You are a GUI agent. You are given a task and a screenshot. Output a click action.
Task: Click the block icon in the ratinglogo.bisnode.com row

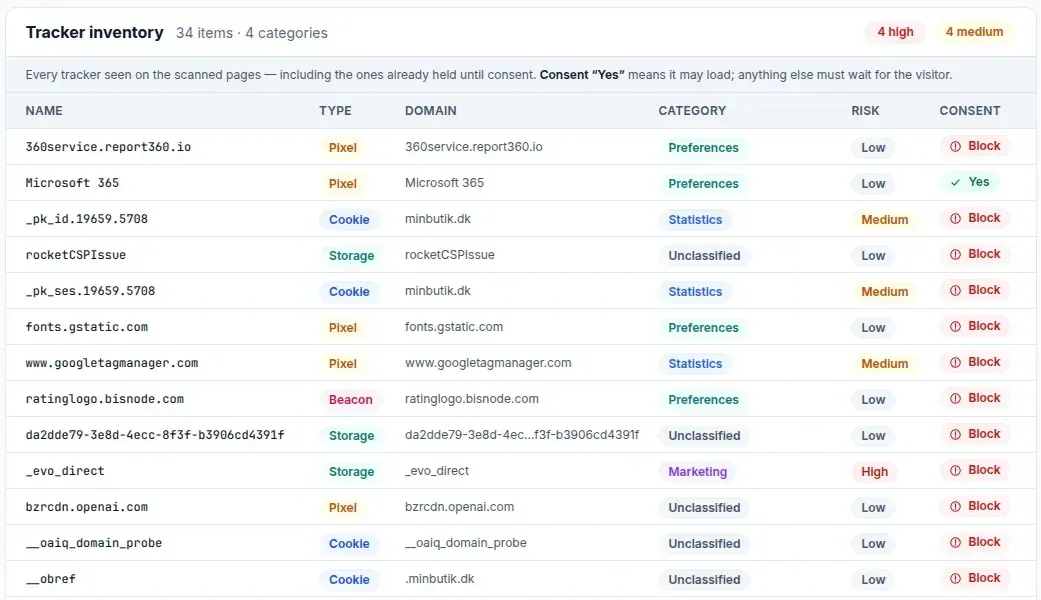955,398
